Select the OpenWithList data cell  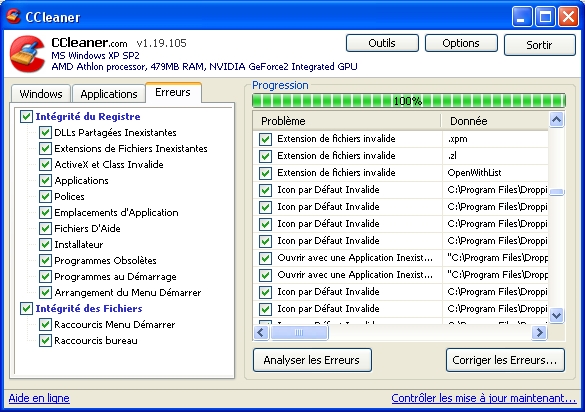click(x=495, y=173)
